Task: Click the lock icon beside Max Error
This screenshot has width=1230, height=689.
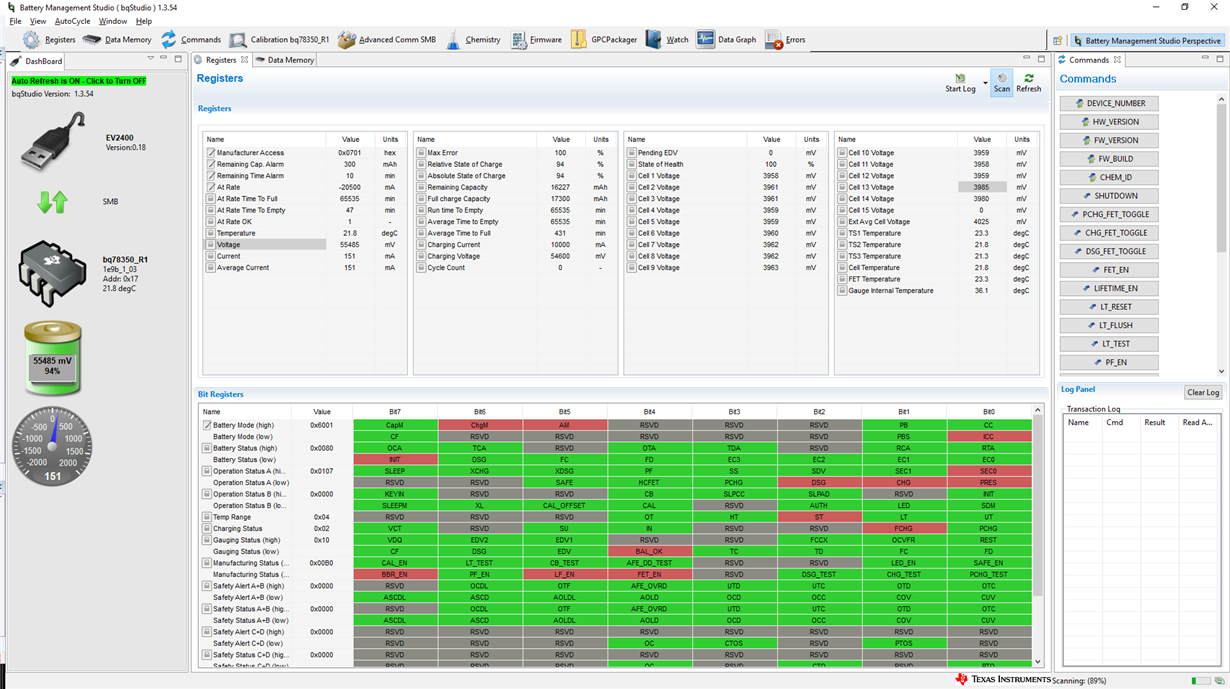Action: [x=421, y=153]
